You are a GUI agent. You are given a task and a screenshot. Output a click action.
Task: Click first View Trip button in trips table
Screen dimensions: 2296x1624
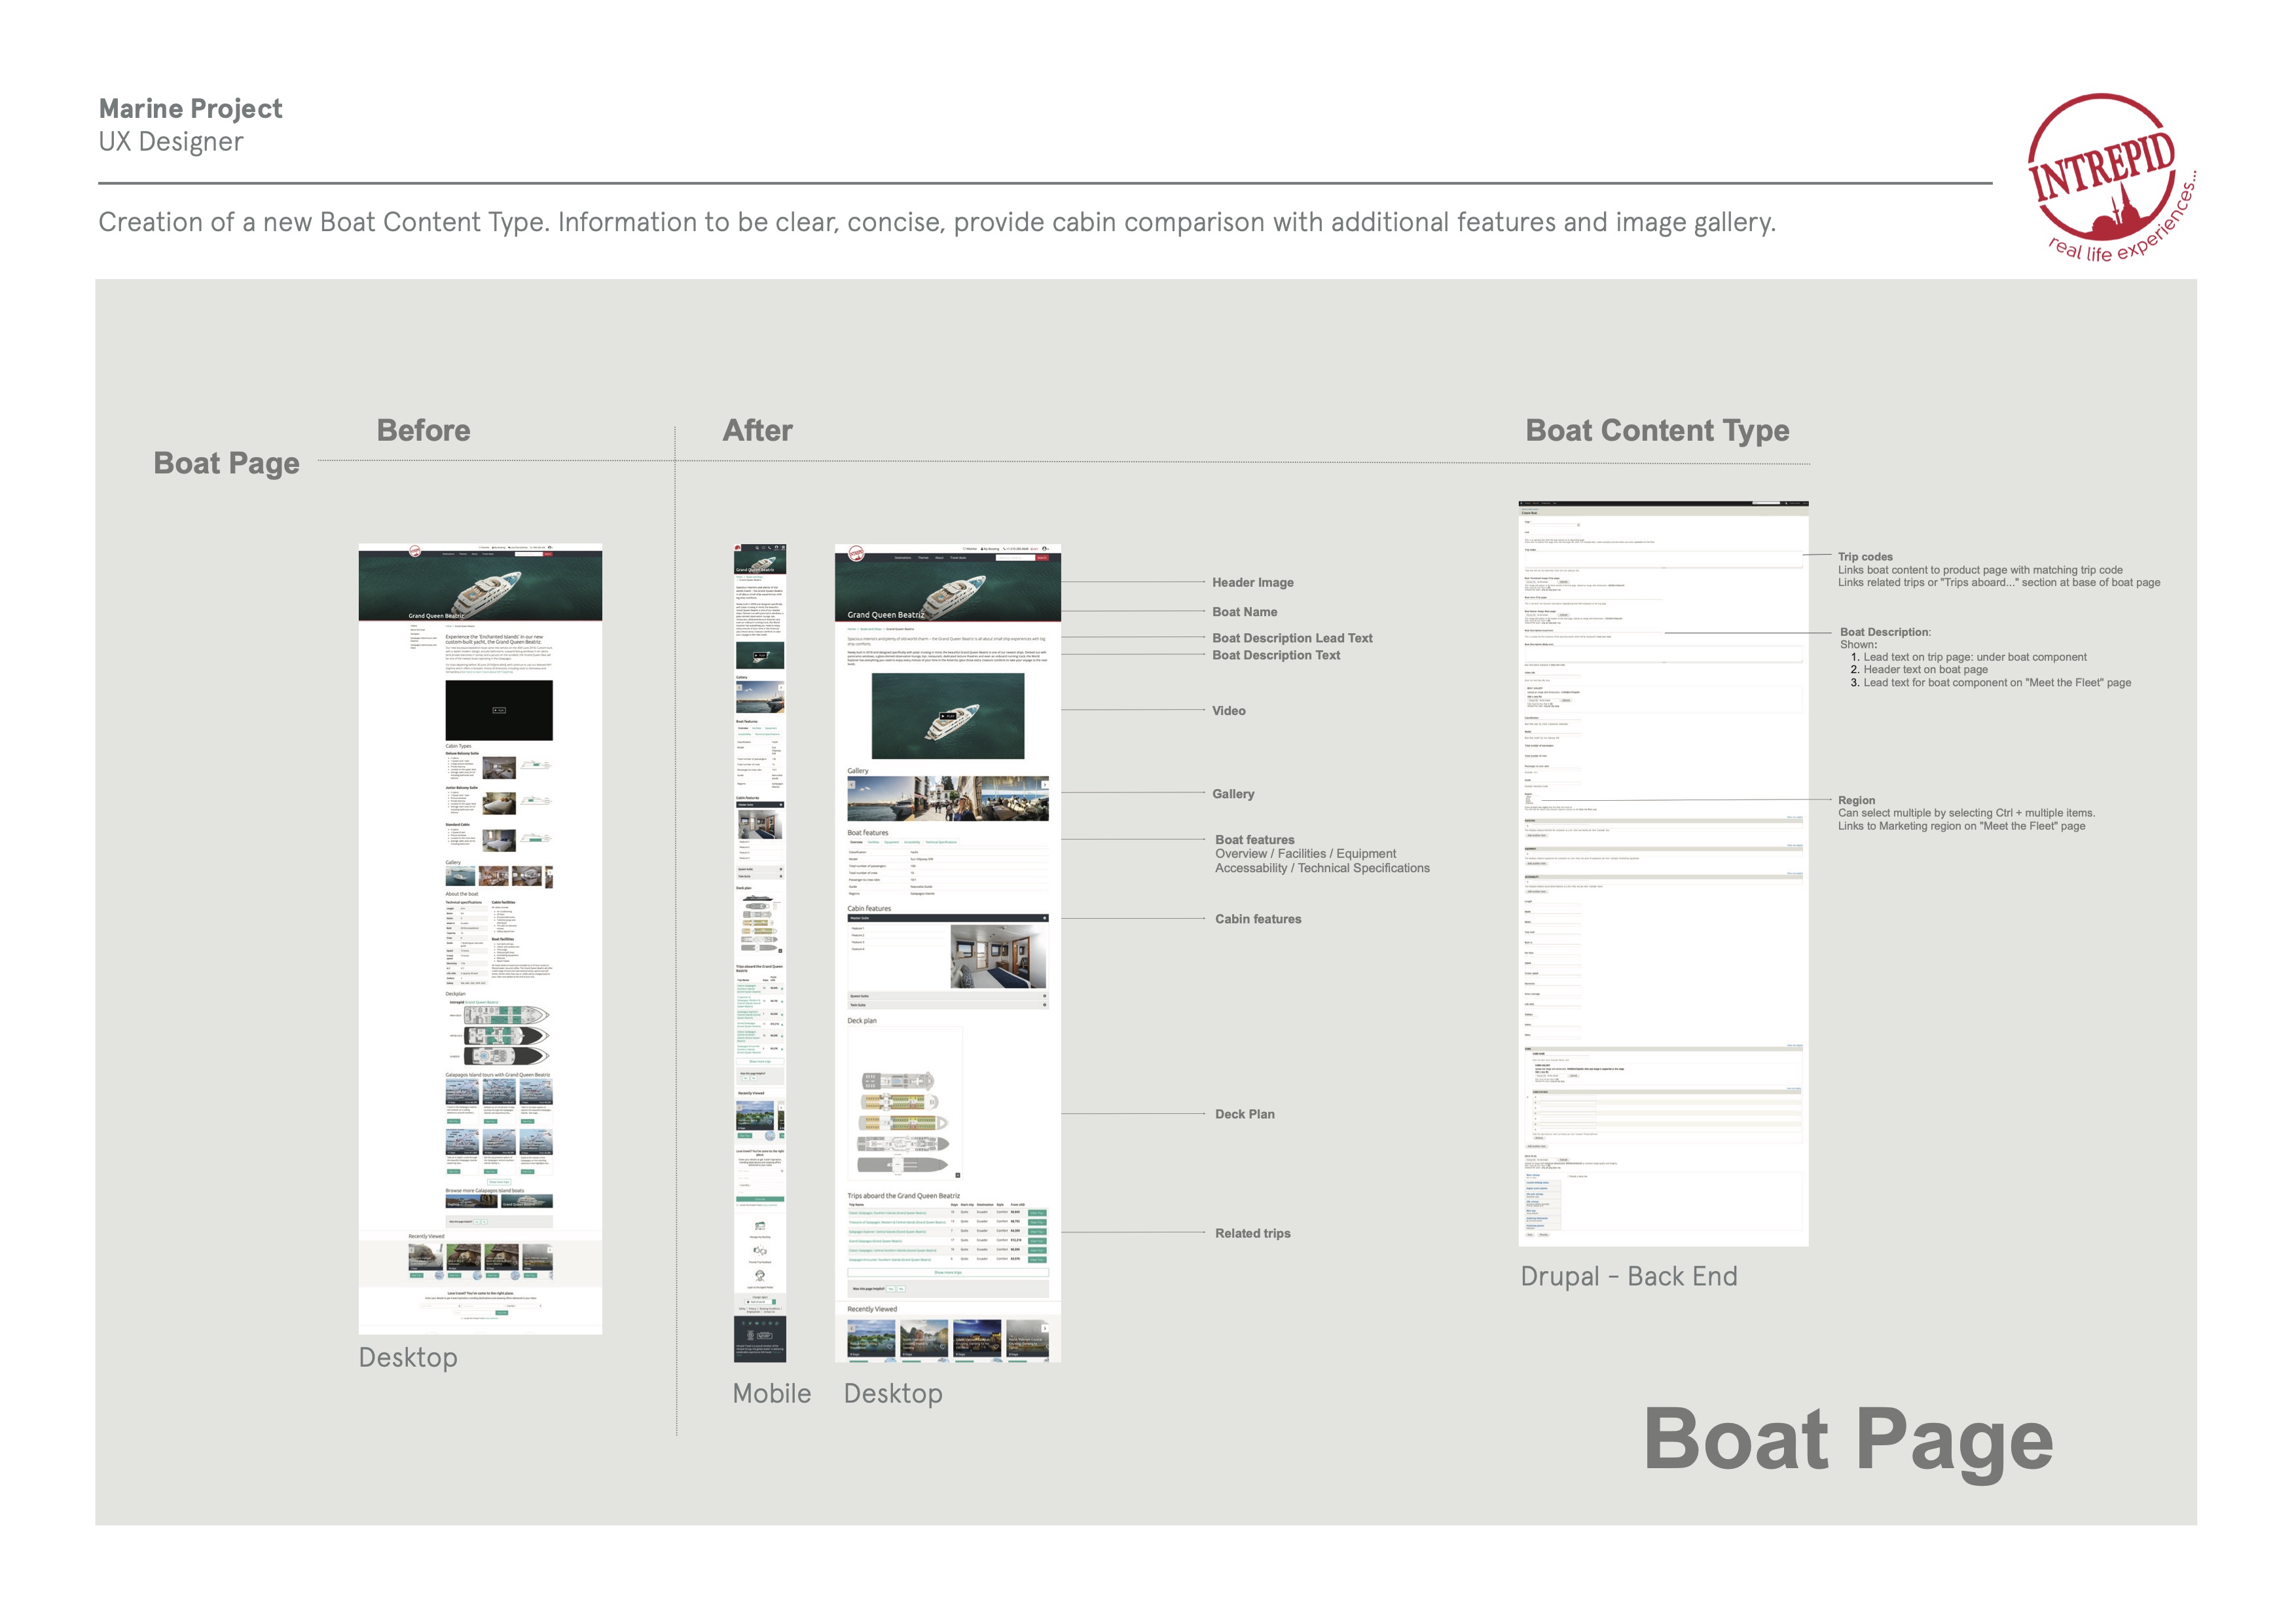[1037, 1213]
